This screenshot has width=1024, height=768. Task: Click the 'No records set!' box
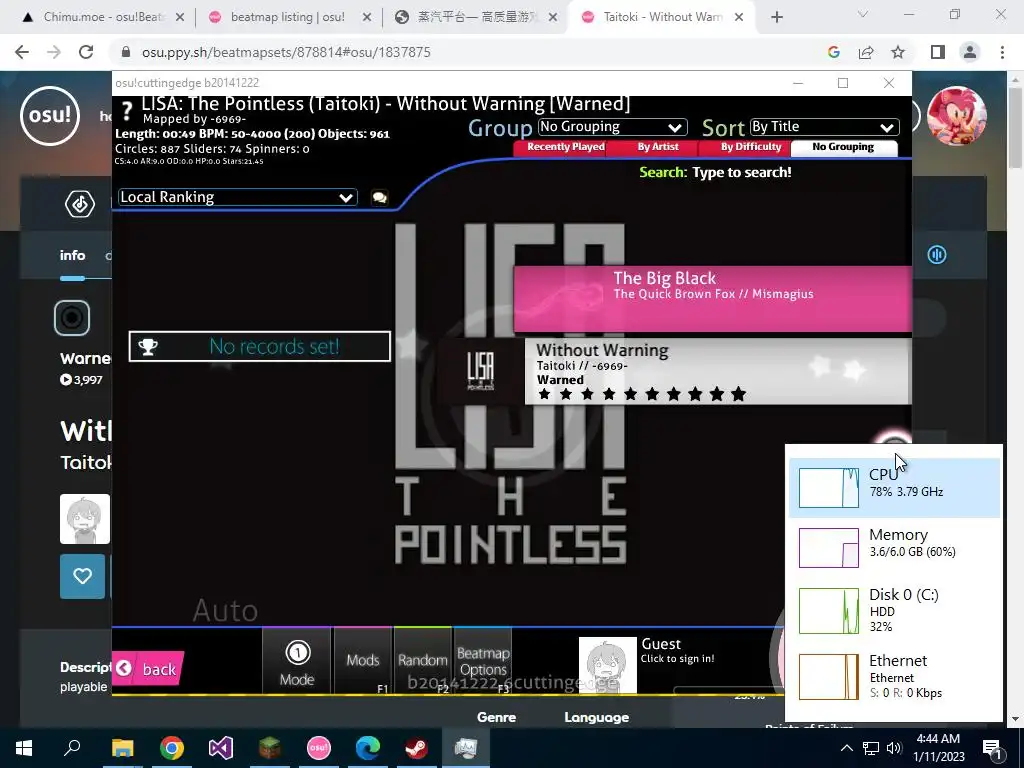(x=260, y=346)
